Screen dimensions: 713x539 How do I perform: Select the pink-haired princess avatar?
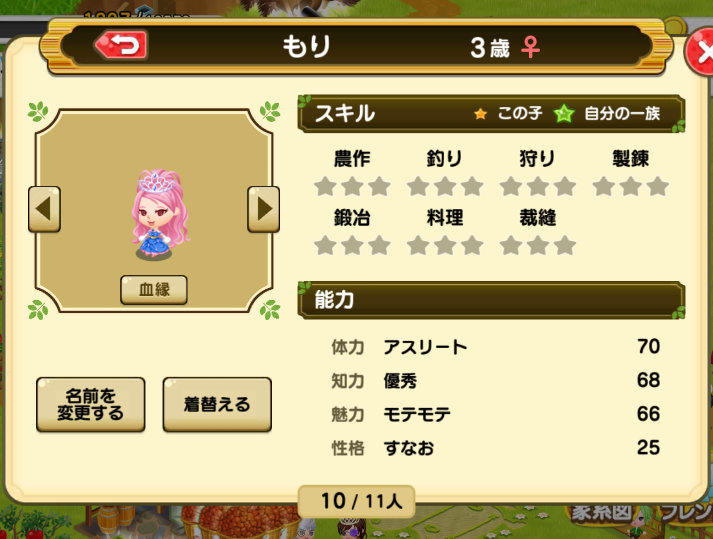(x=158, y=214)
